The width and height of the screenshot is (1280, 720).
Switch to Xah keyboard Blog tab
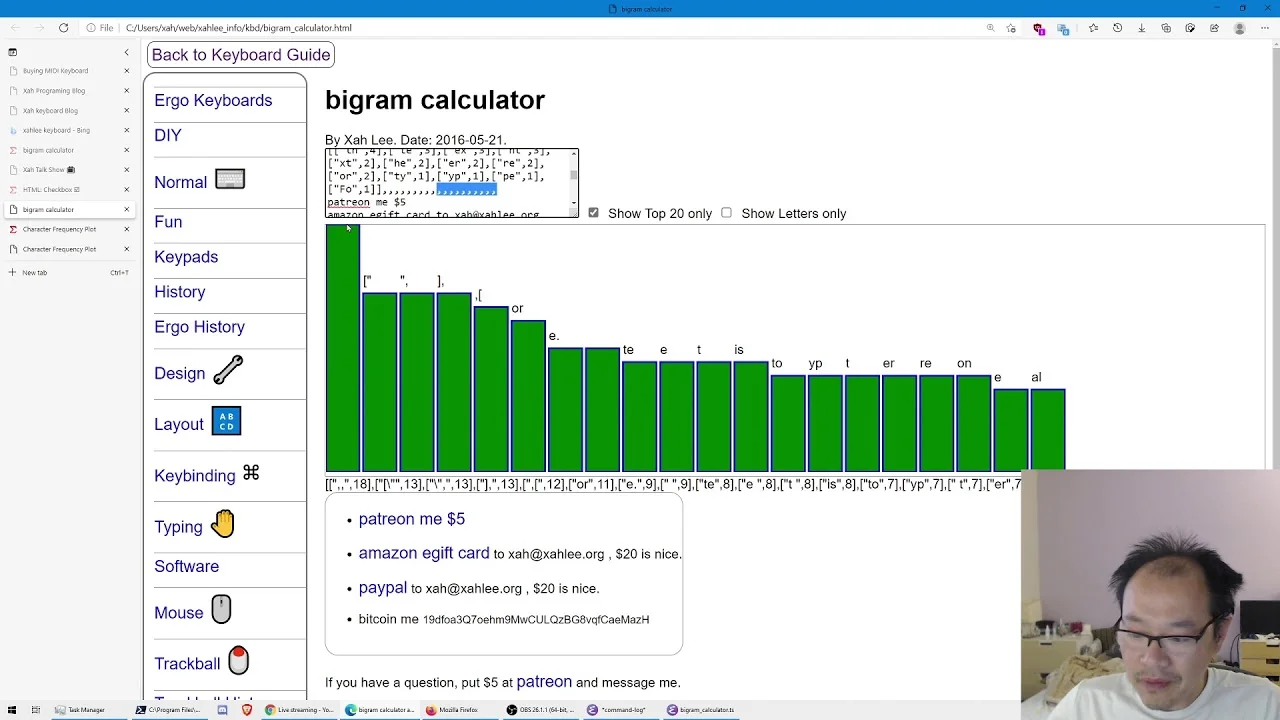[x=50, y=110]
